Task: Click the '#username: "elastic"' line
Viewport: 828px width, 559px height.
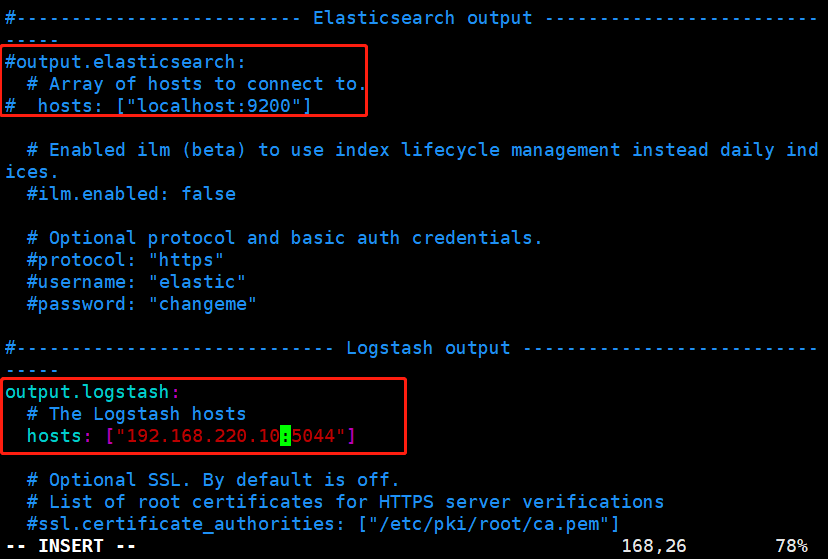Action: (136, 282)
